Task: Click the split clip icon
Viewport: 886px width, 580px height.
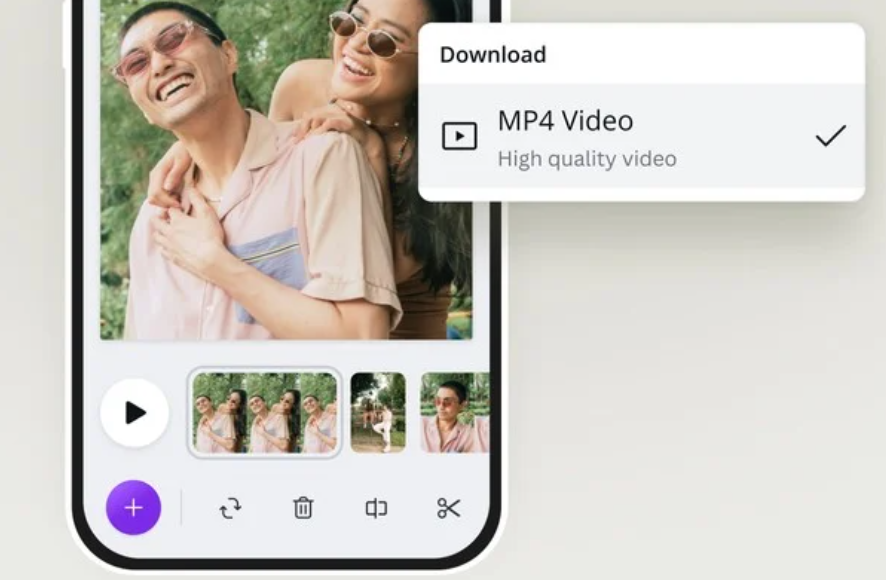Action: [x=376, y=508]
